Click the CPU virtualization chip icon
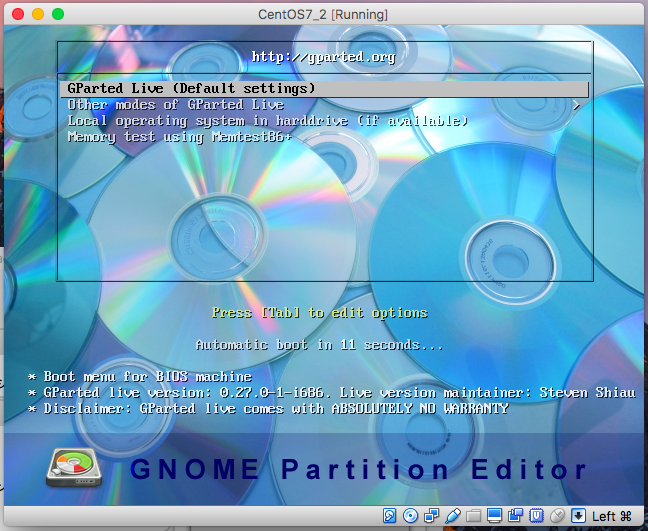The width and height of the screenshot is (648, 531). 535,516
